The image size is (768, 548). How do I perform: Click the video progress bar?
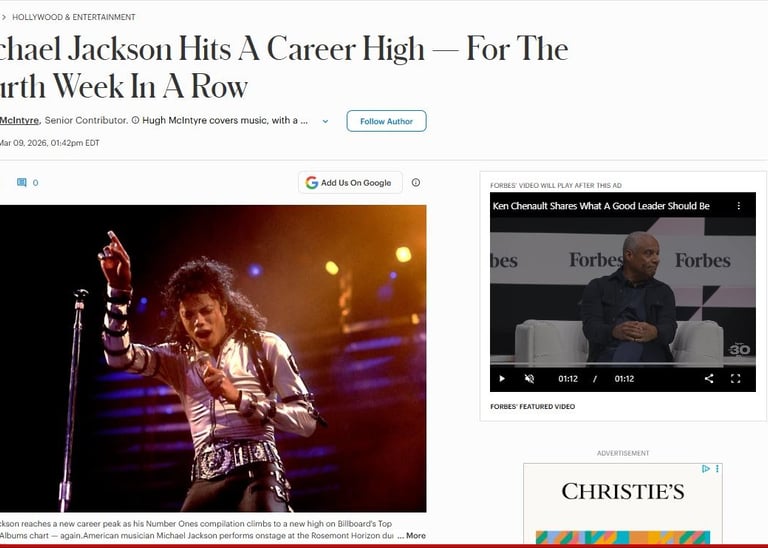point(623,364)
